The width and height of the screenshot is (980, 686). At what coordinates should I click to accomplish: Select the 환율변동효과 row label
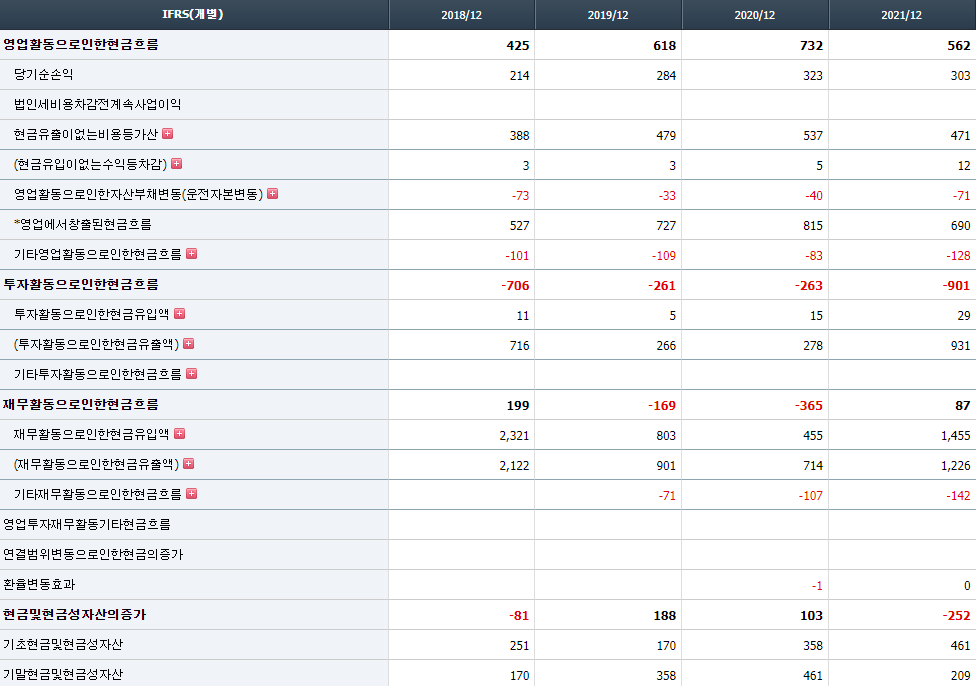click(x=39, y=584)
